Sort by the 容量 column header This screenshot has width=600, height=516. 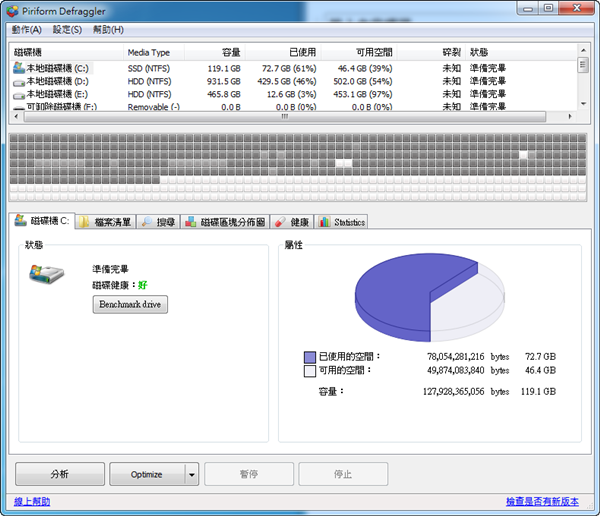coord(215,52)
